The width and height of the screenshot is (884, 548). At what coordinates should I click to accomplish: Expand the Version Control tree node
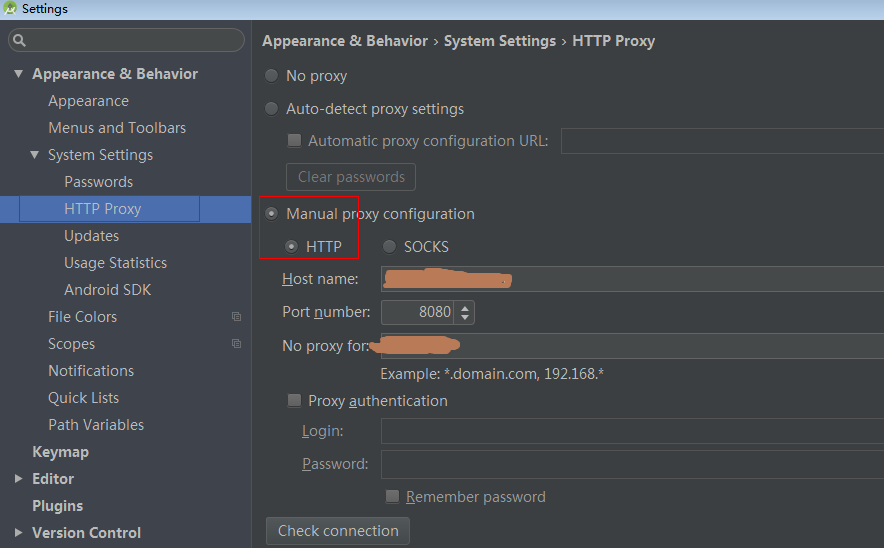19,532
